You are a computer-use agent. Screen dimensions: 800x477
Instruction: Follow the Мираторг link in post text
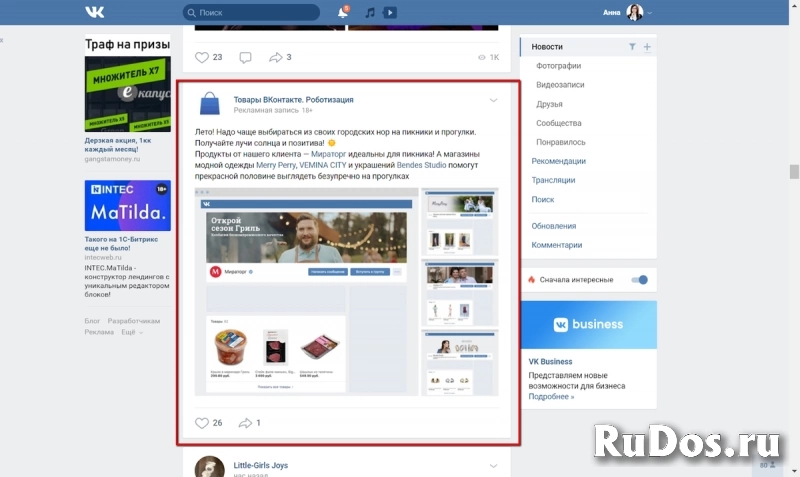coord(328,154)
